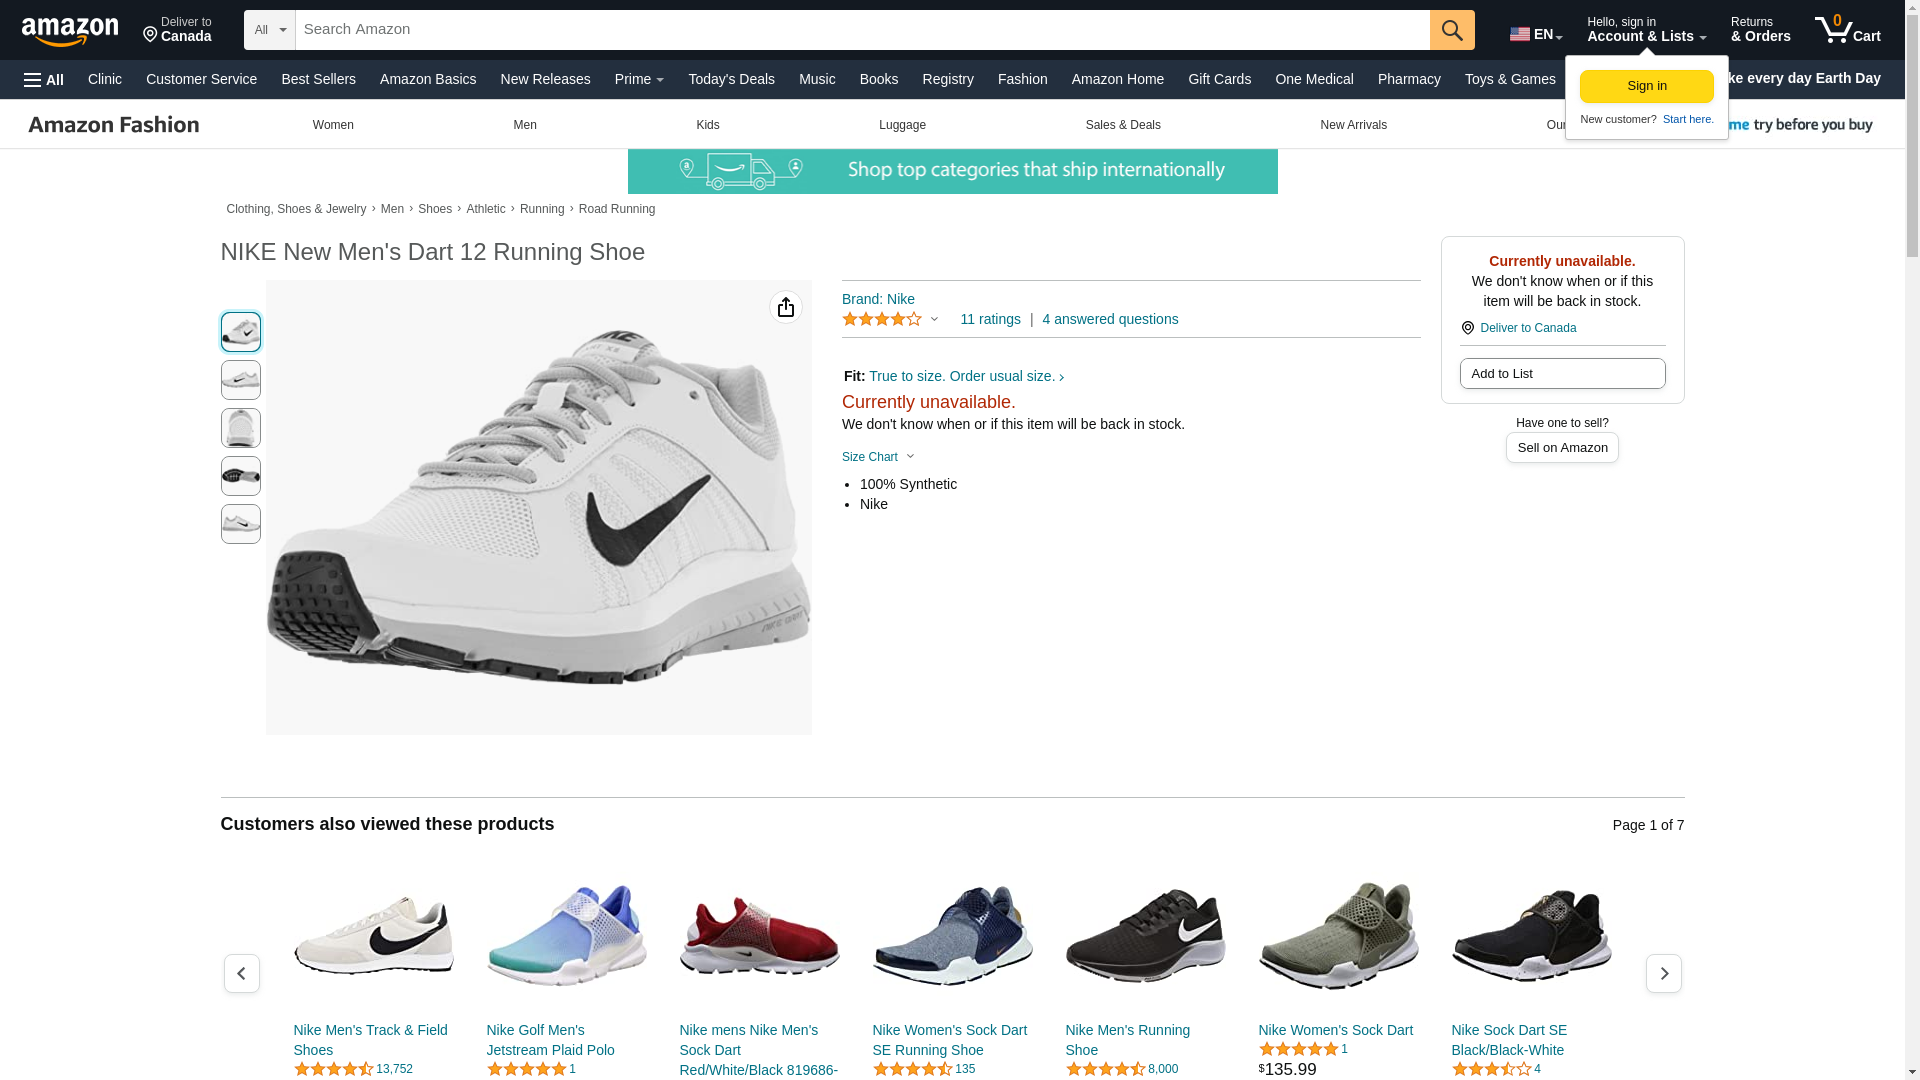This screenshot has width=1920, height=1080.
Task: Expand the Prime menu
Action: [639, 79]
